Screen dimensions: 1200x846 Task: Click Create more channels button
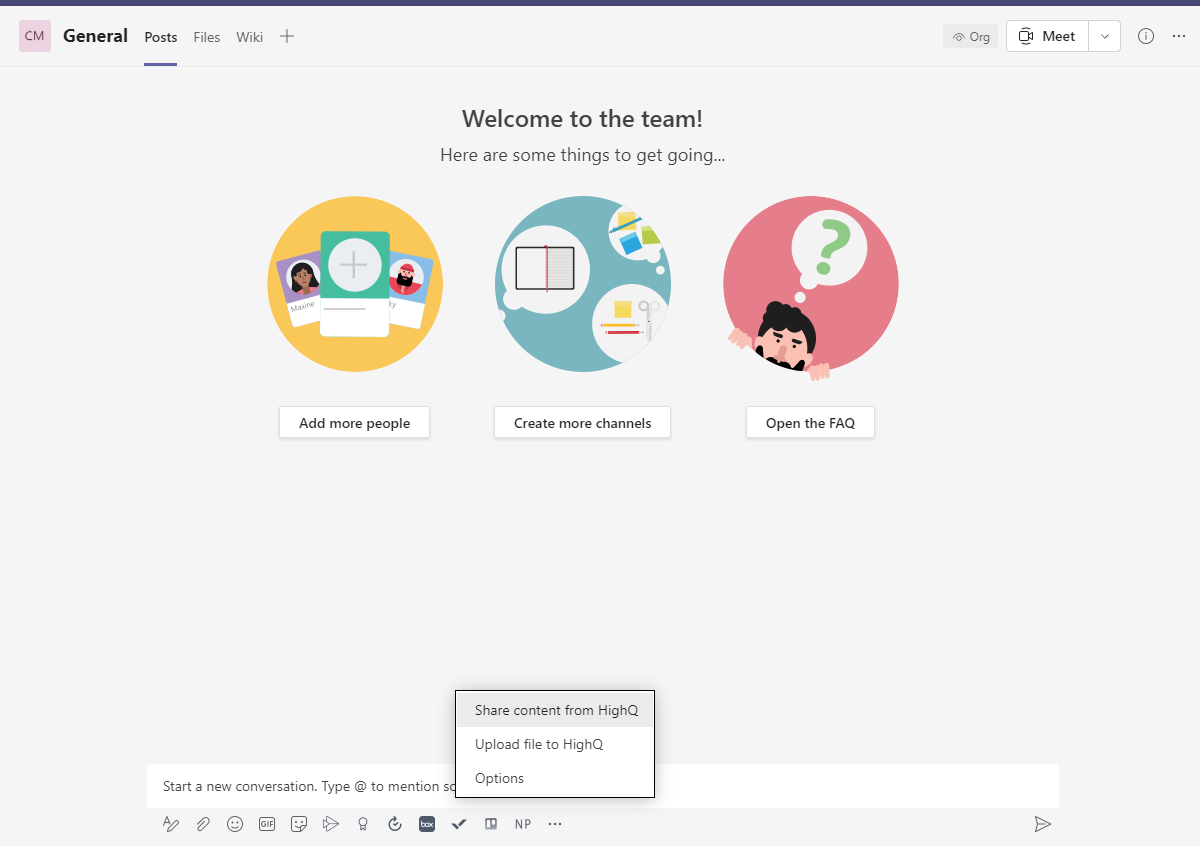click(x=582, y=423)
